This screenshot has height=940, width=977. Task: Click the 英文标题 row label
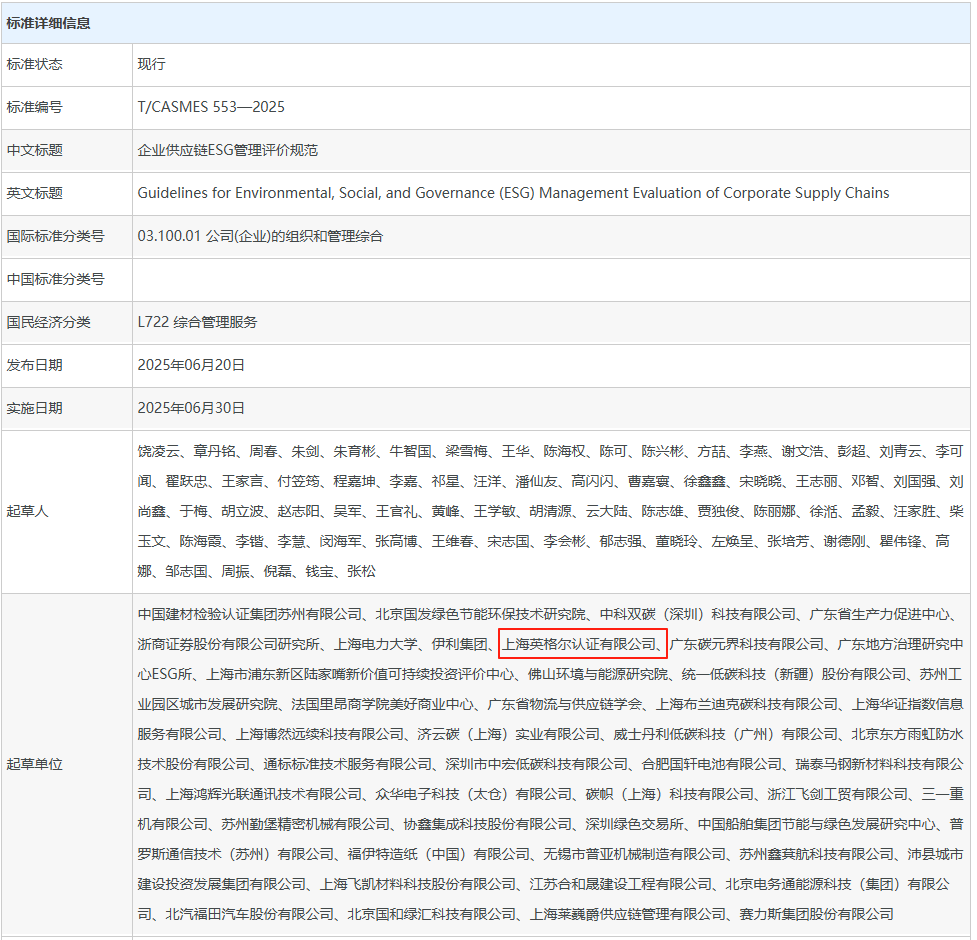[34, 193]
